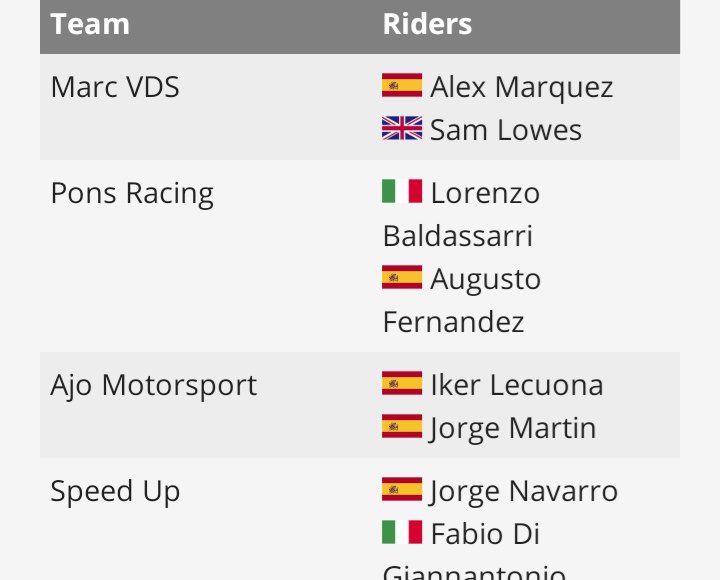Screen dimensions: 720x580
Task: Click the Spanish flag beside Iker Lecuona
Action: tap(401, 383)
